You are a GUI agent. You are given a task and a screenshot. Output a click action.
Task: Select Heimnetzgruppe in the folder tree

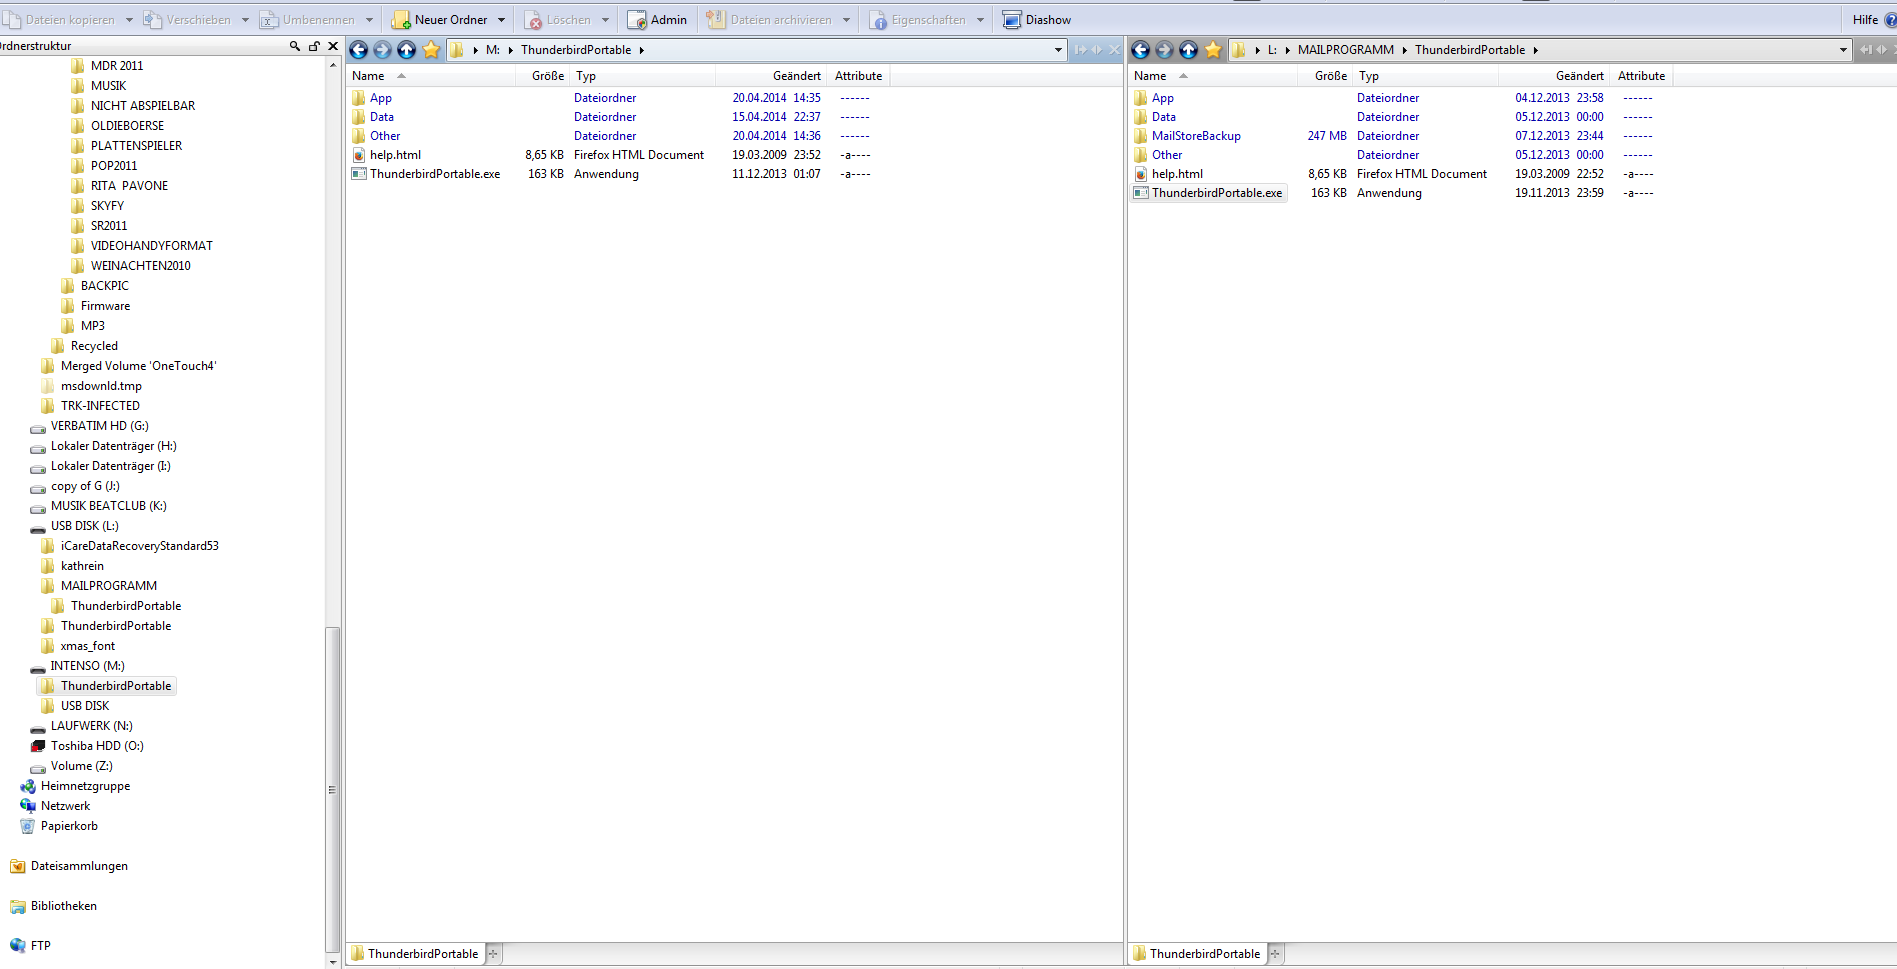click(x=85, y=786)
